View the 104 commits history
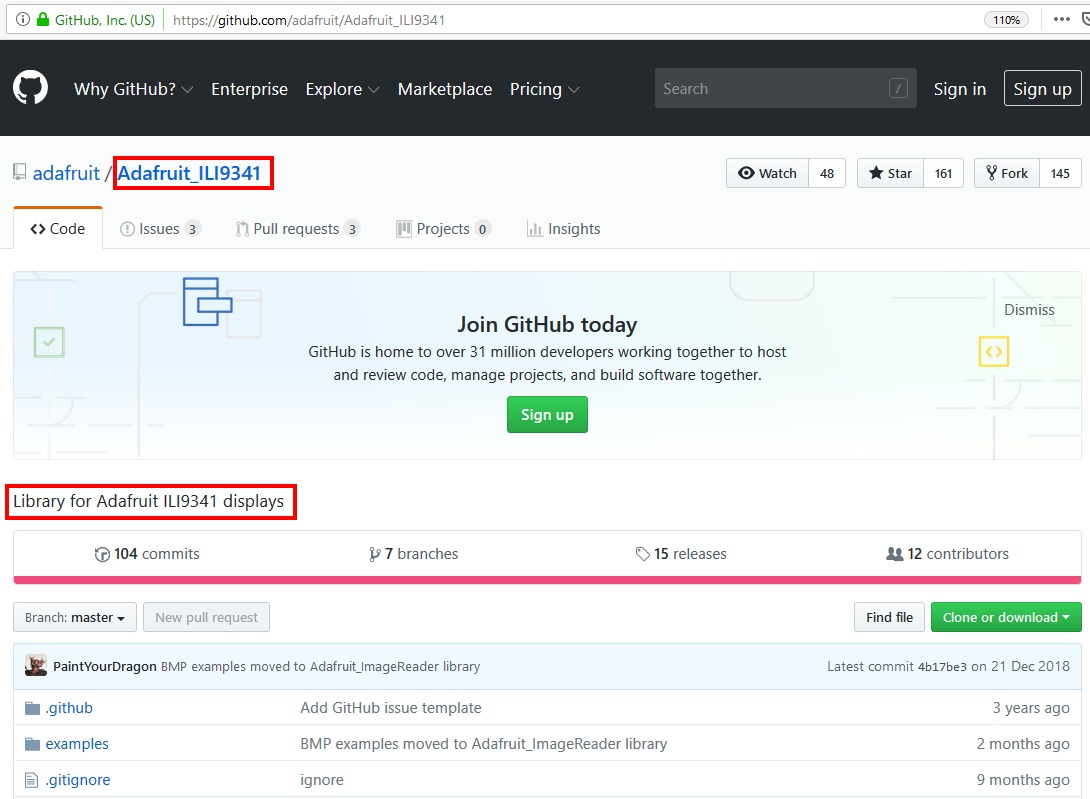The height and width of the screenshot is (799, 1090). coord(147,554)
